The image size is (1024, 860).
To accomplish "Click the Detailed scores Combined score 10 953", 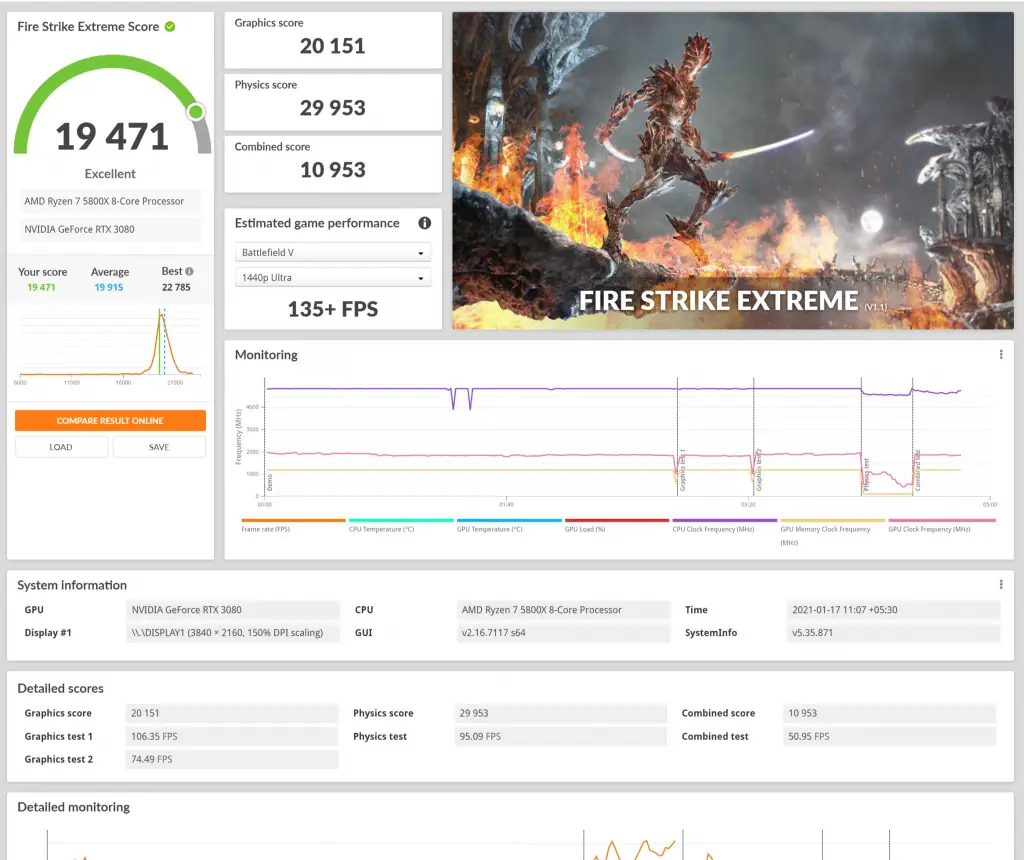I will (x=889, y=713).
